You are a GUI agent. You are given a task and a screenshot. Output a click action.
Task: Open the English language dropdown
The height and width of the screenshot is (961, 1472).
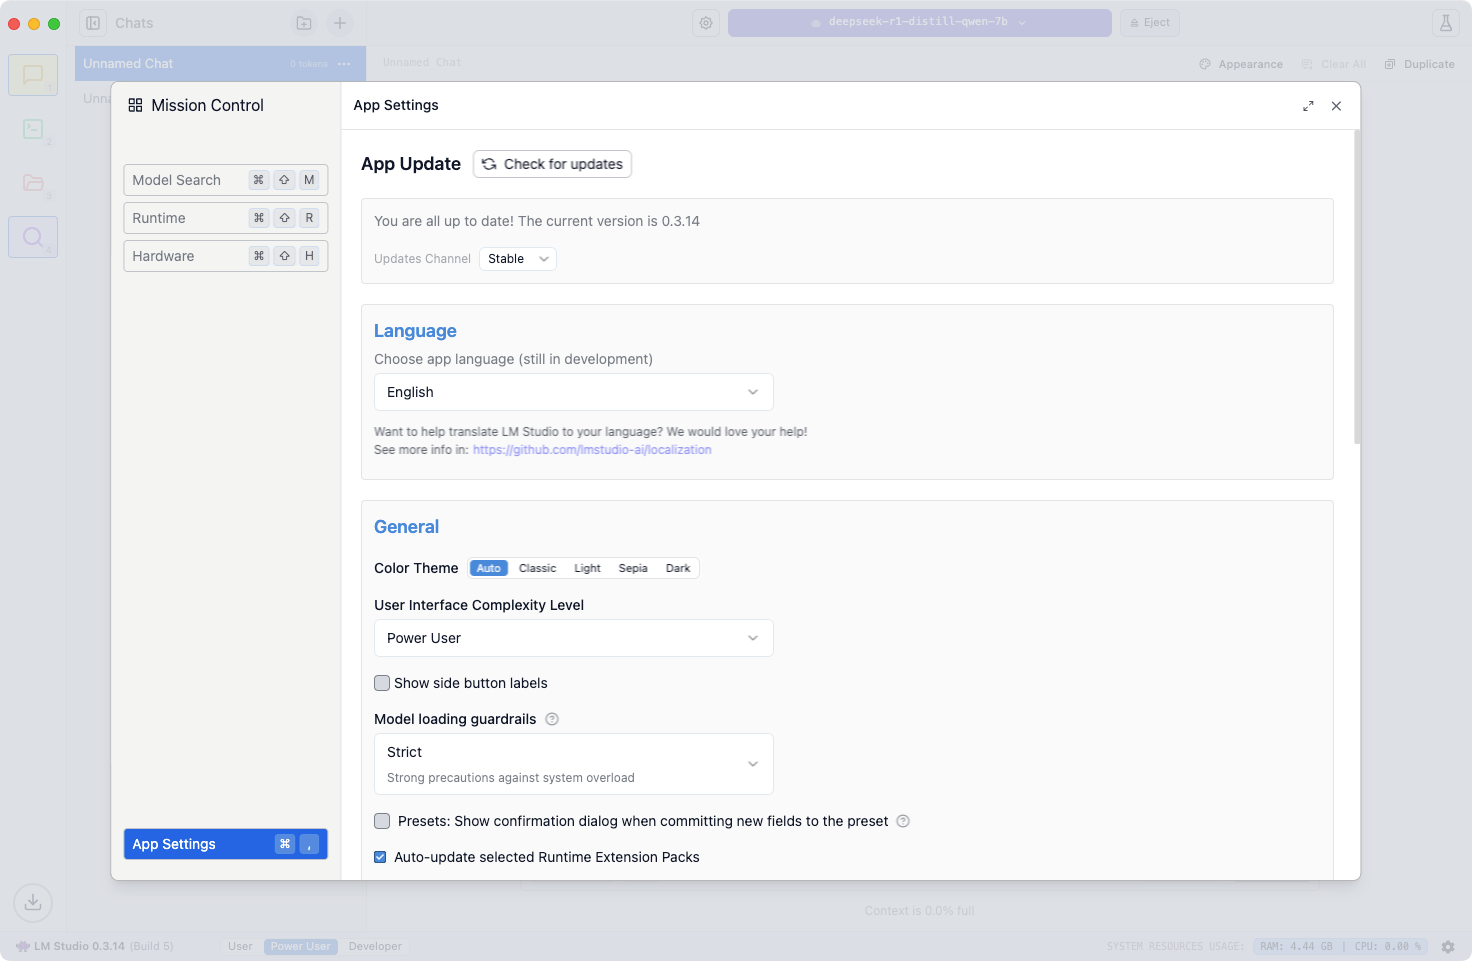point(573,392)
